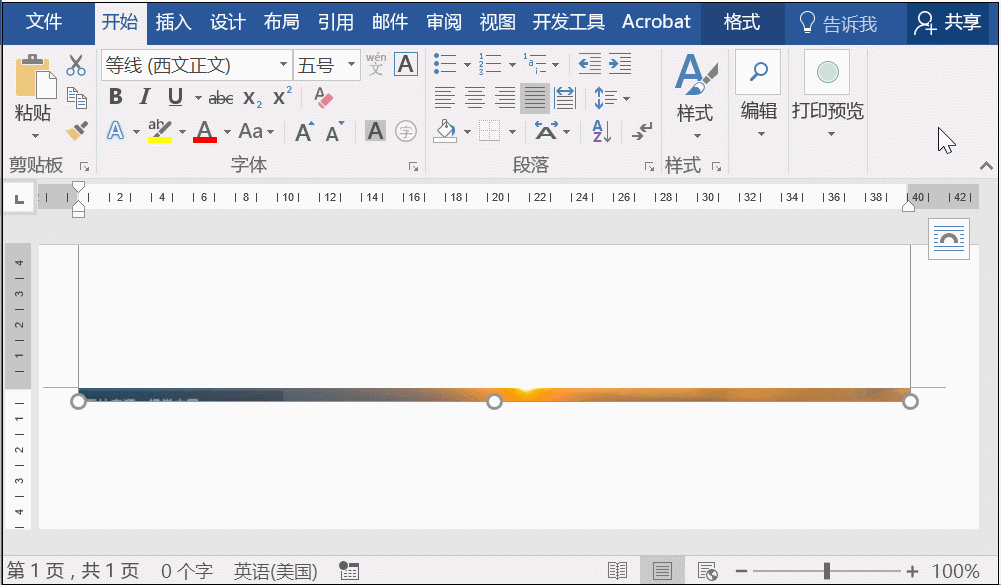Select the italic formatting icon
The height and width of the screenshot is (585, 1001).
point(145,97)
